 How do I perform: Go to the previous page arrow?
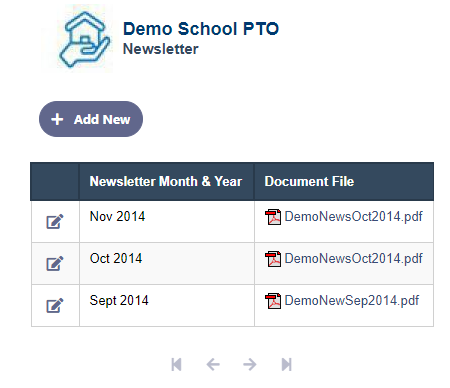pos(213,364)
